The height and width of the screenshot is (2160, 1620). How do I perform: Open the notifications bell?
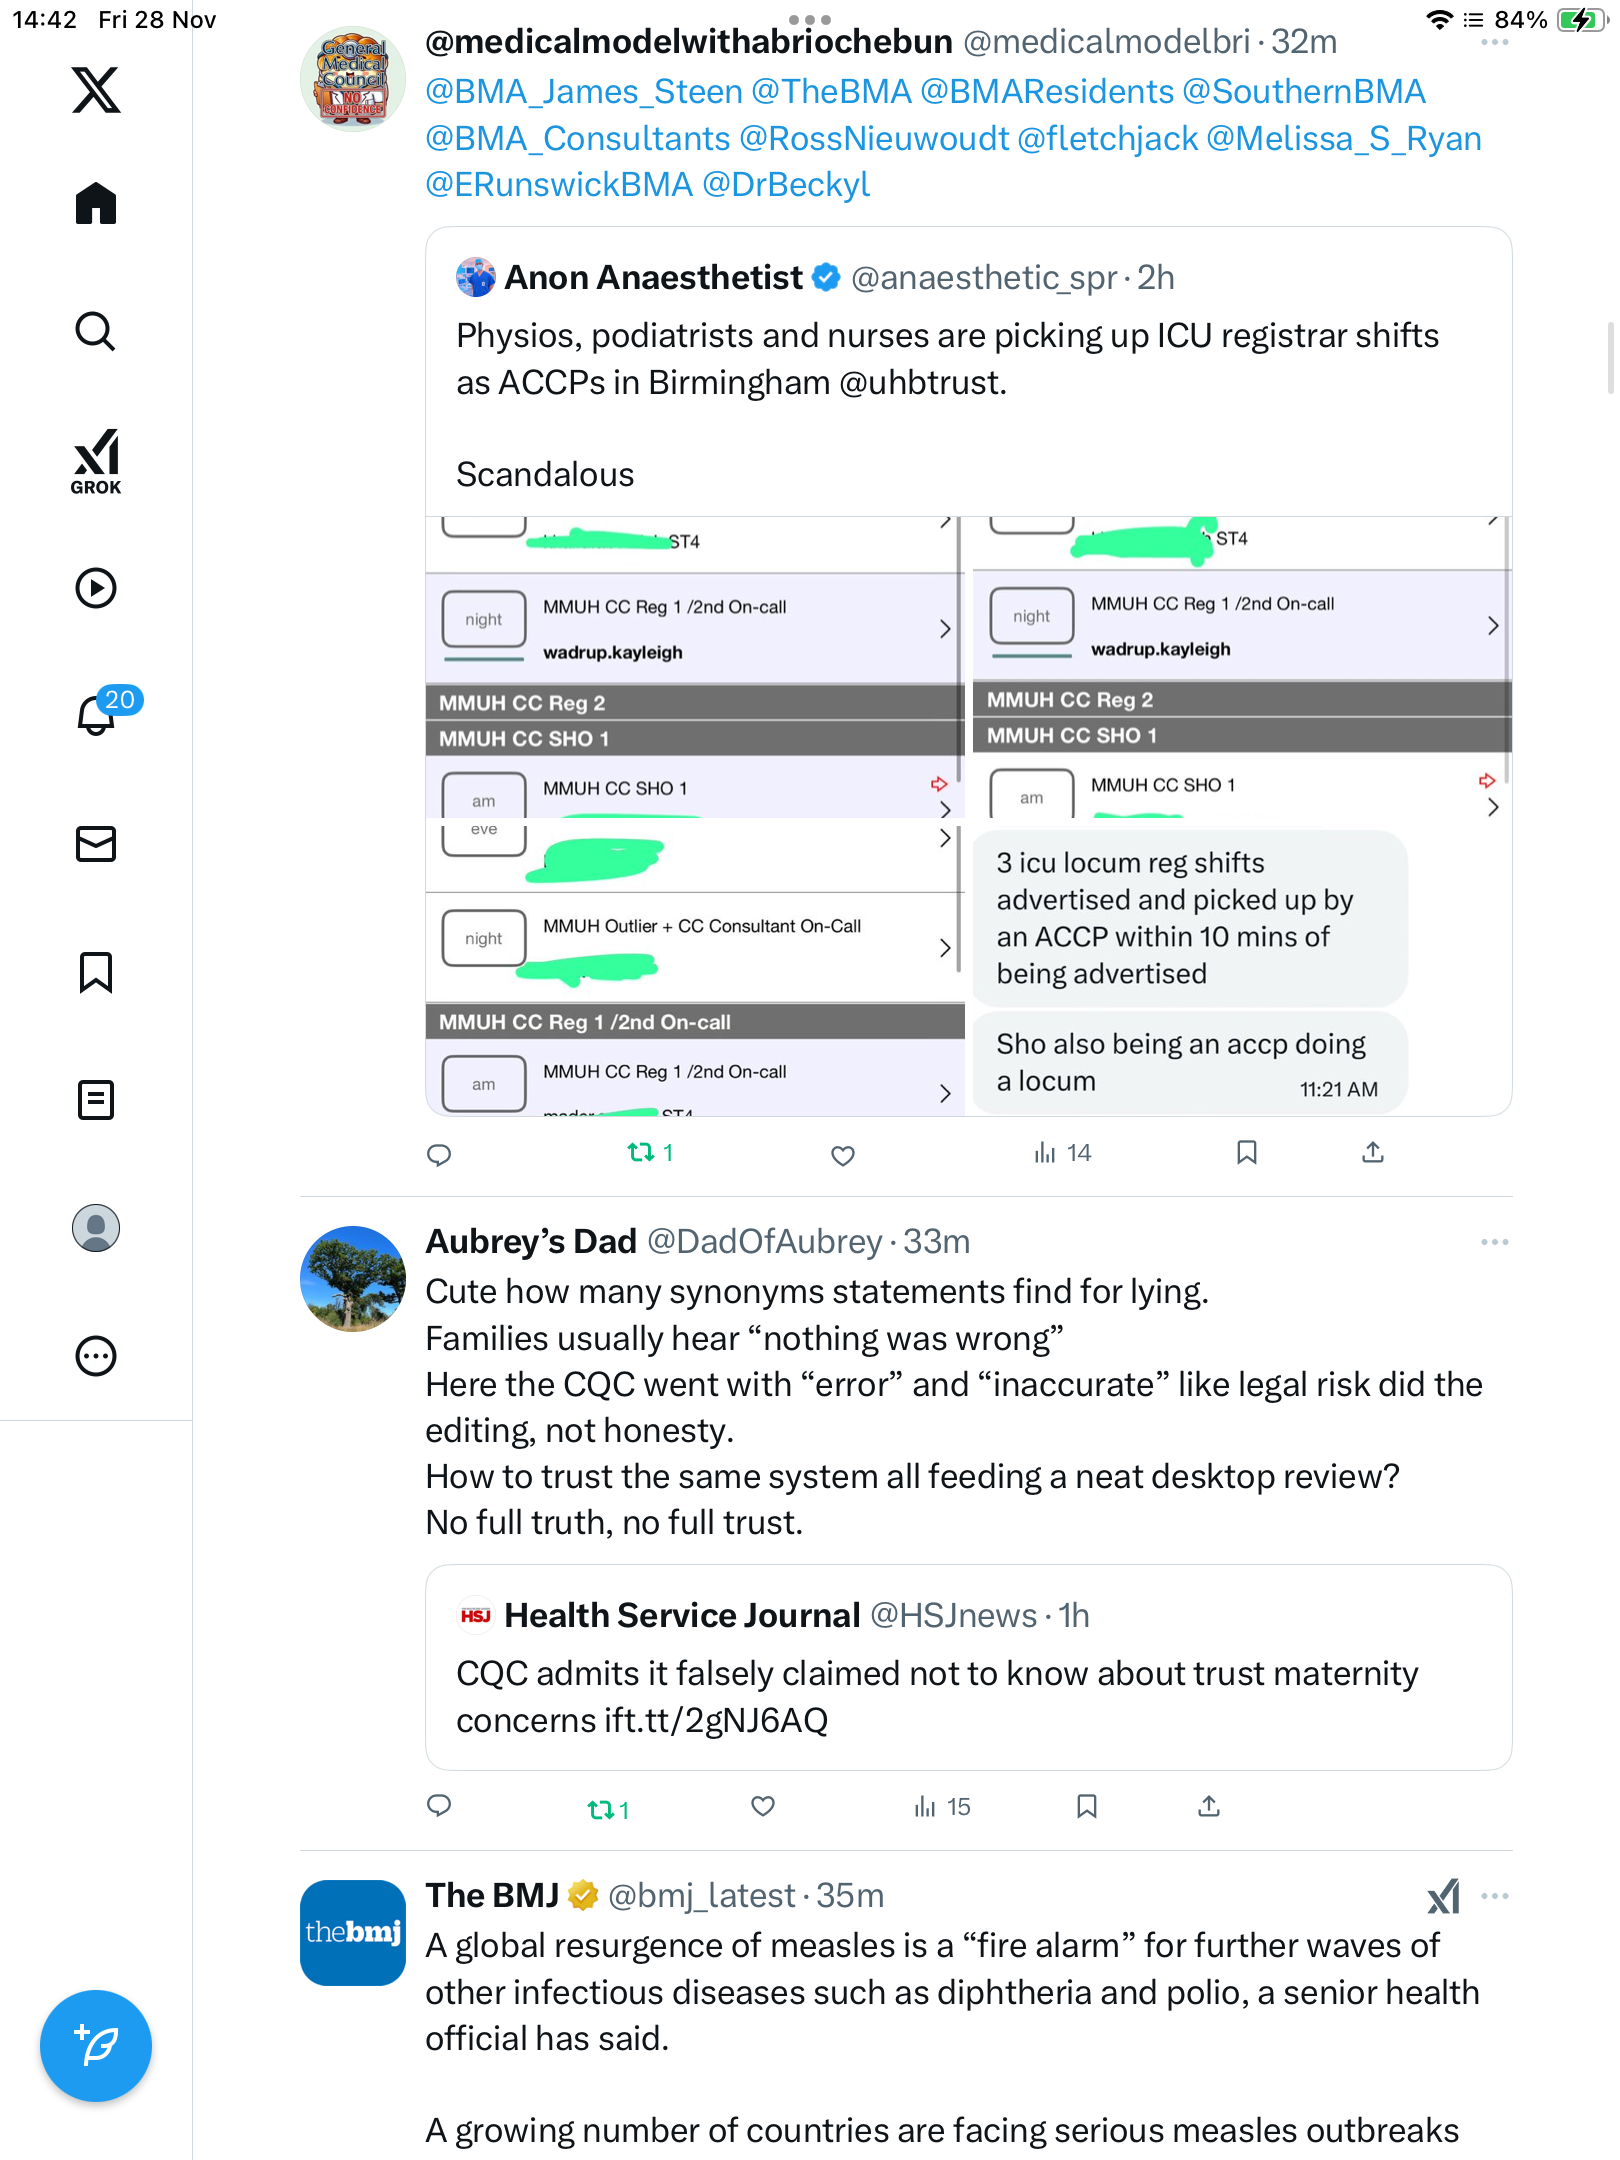coord(96,715)
